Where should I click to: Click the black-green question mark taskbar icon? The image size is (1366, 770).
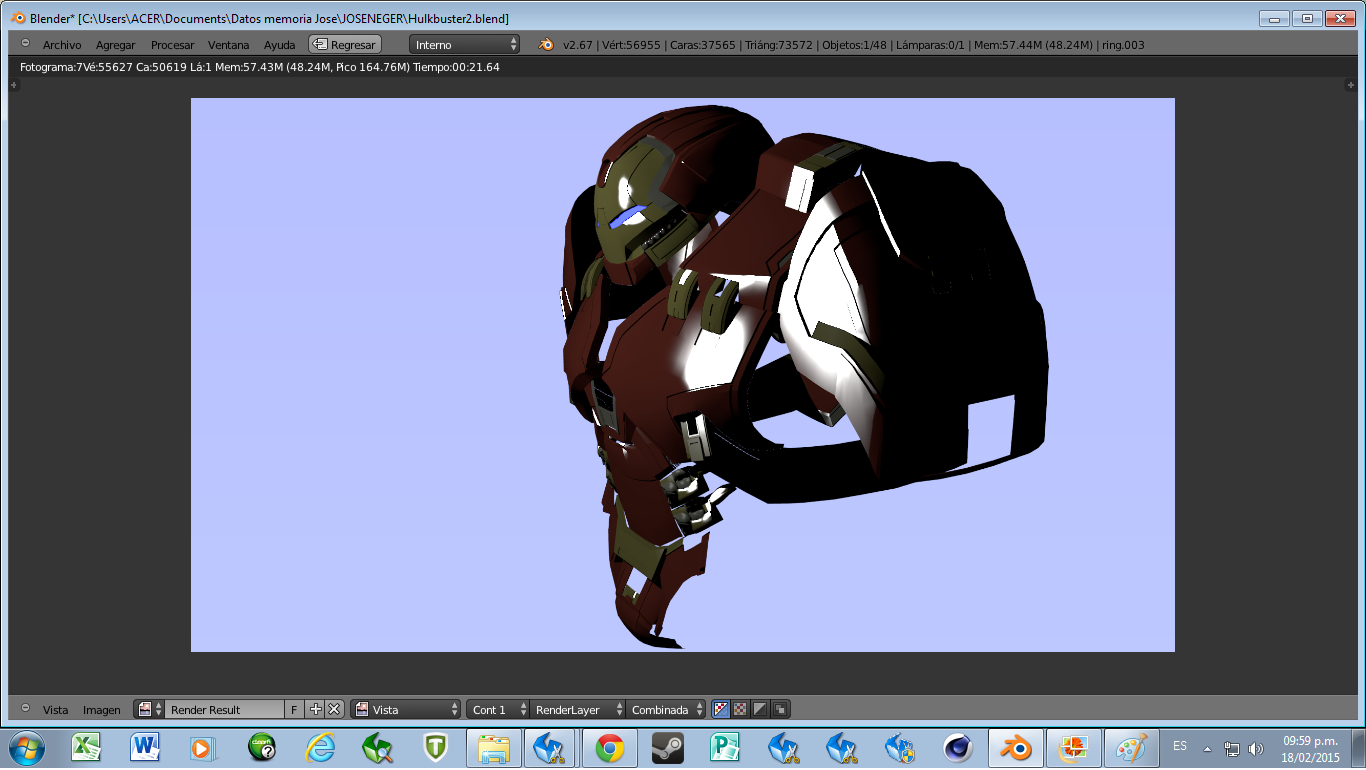[x=262, y=747]
